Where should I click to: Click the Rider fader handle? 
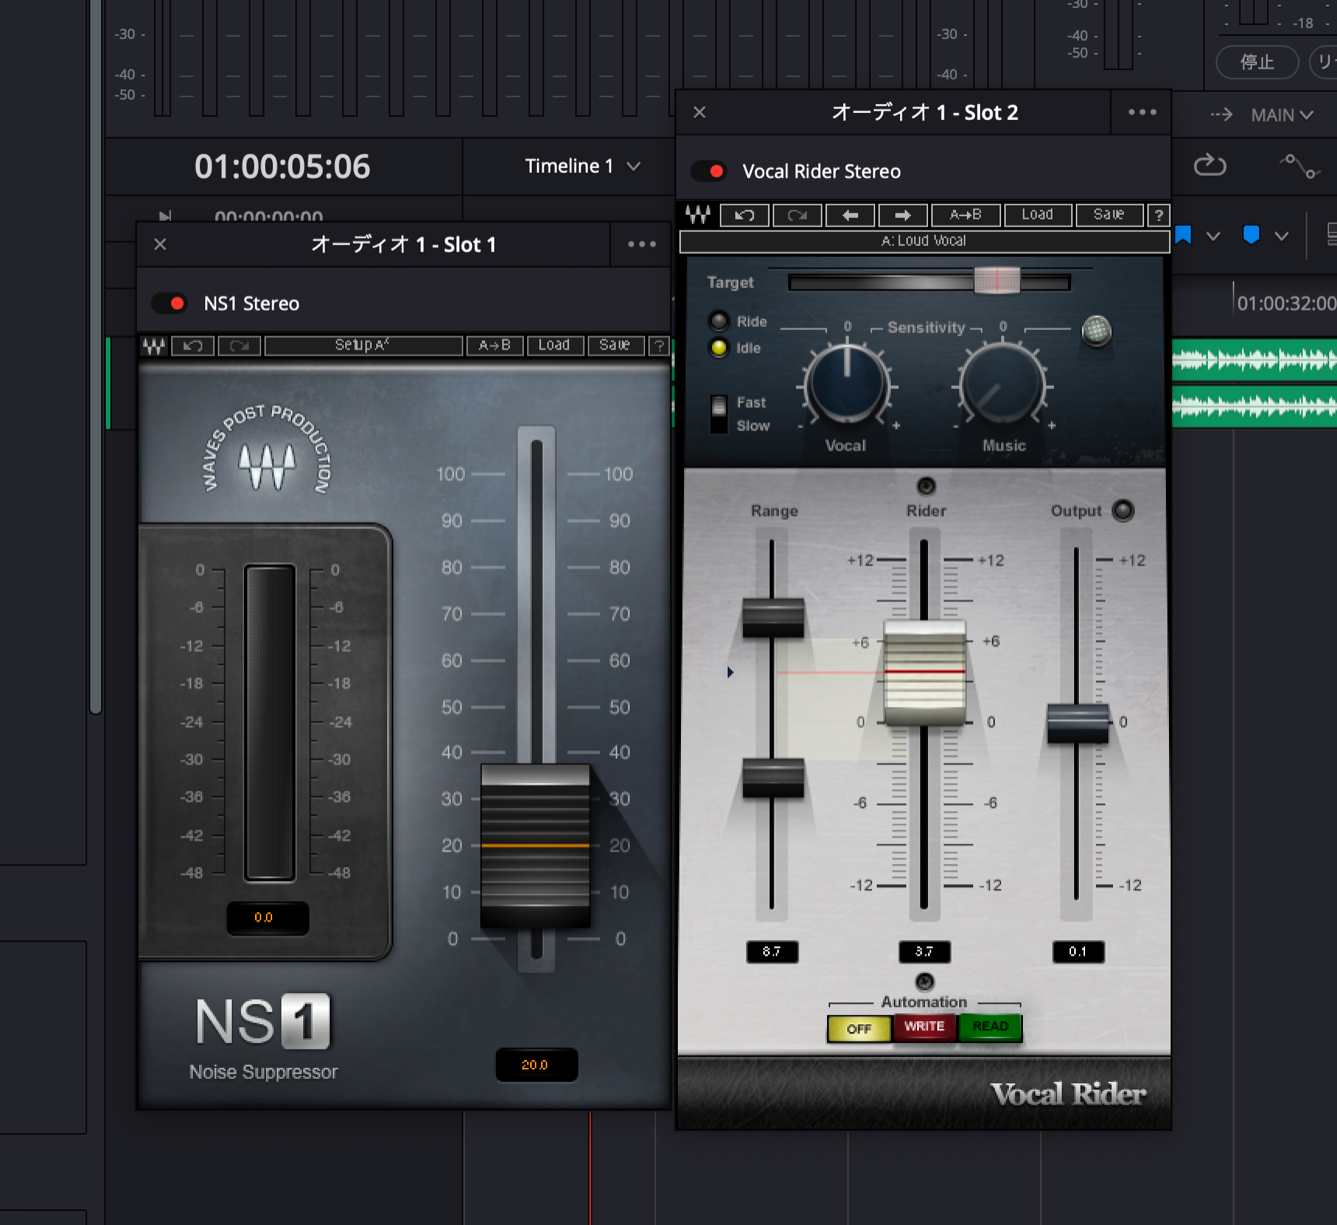point(925,672)
